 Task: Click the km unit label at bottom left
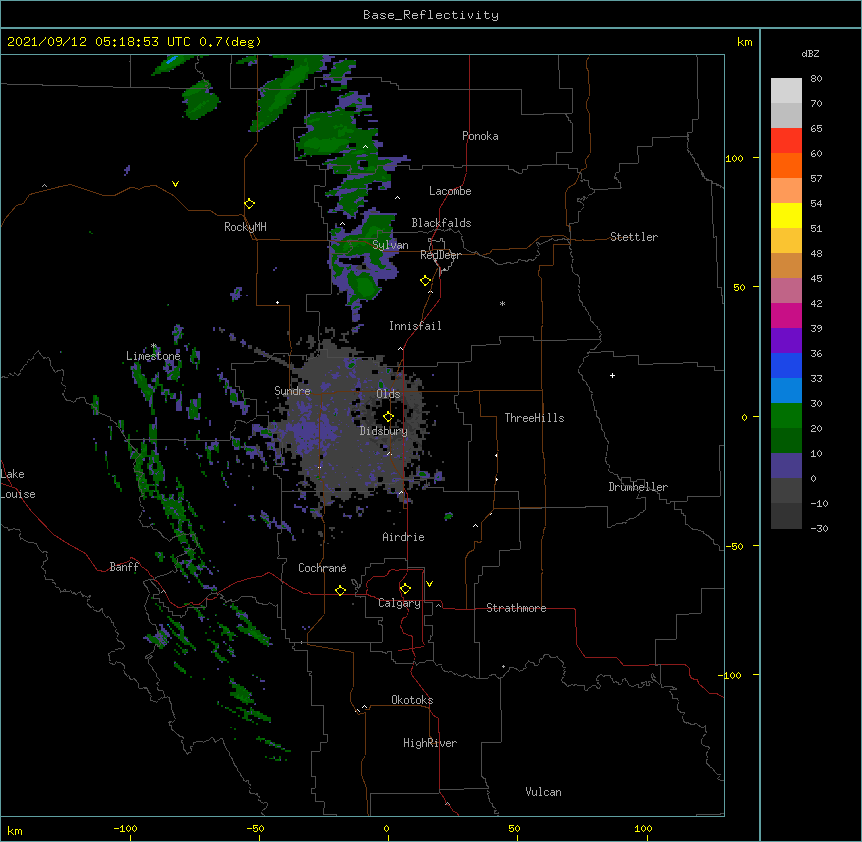(x=15, y=830)
